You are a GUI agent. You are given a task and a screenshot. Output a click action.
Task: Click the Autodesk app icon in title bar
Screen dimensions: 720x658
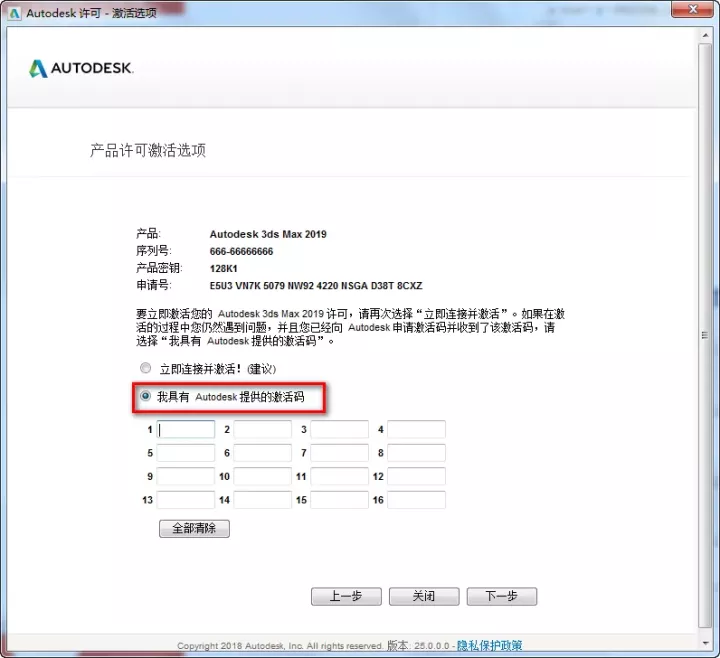(x=13, y=11)
